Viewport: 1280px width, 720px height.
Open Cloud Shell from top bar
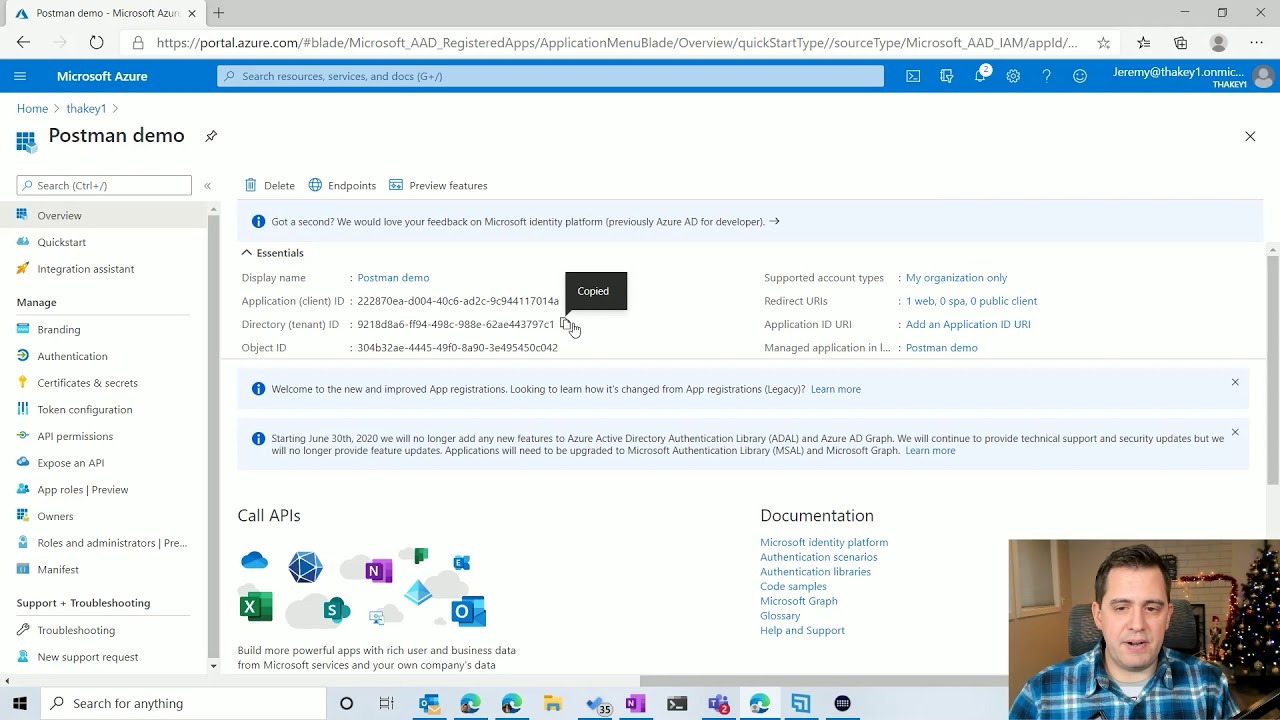(913, 76)
